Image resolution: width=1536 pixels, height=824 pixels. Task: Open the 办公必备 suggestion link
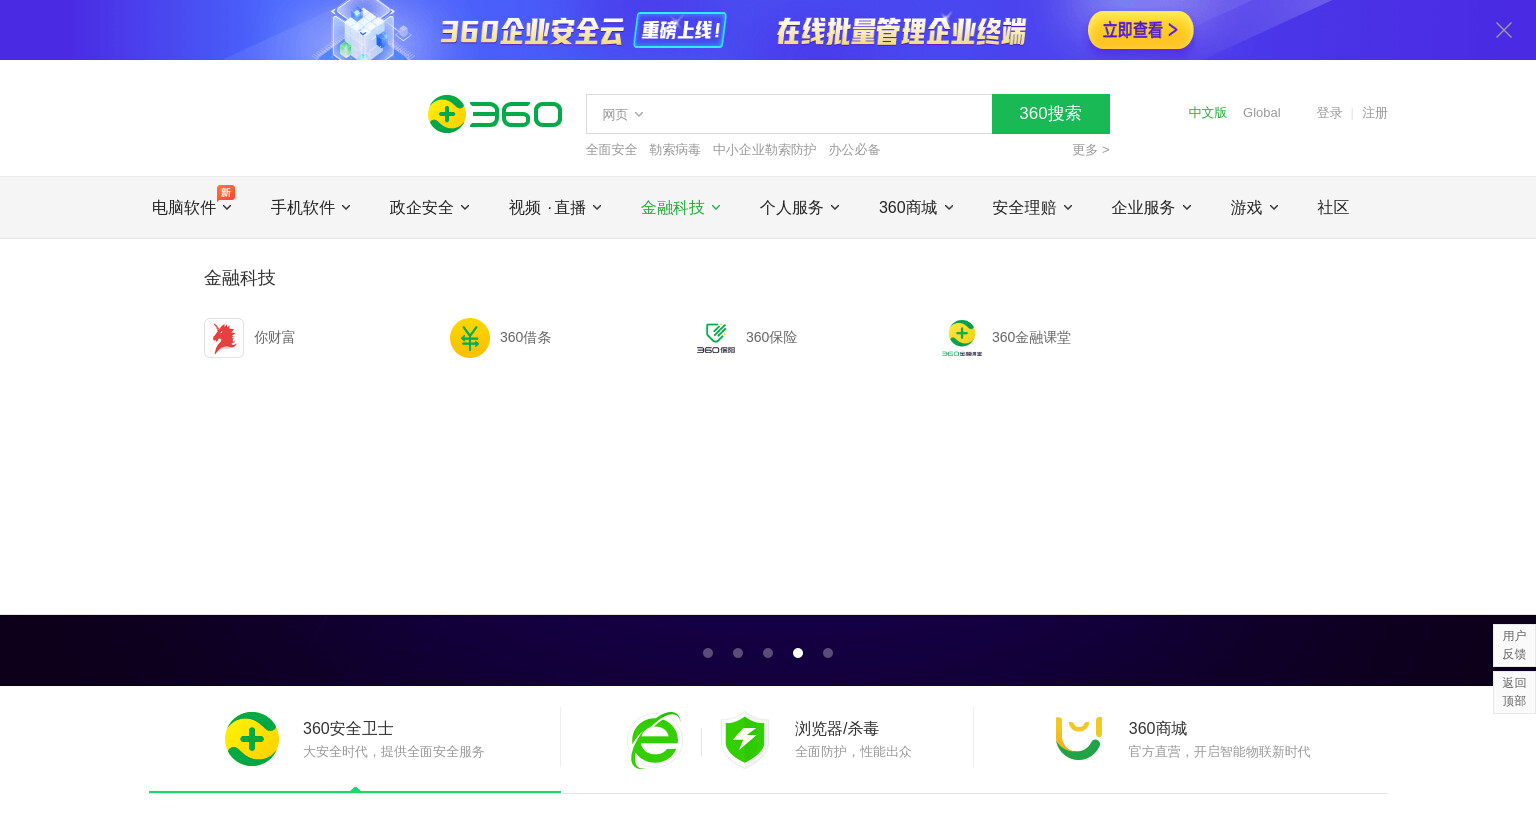tap(854, 150)
